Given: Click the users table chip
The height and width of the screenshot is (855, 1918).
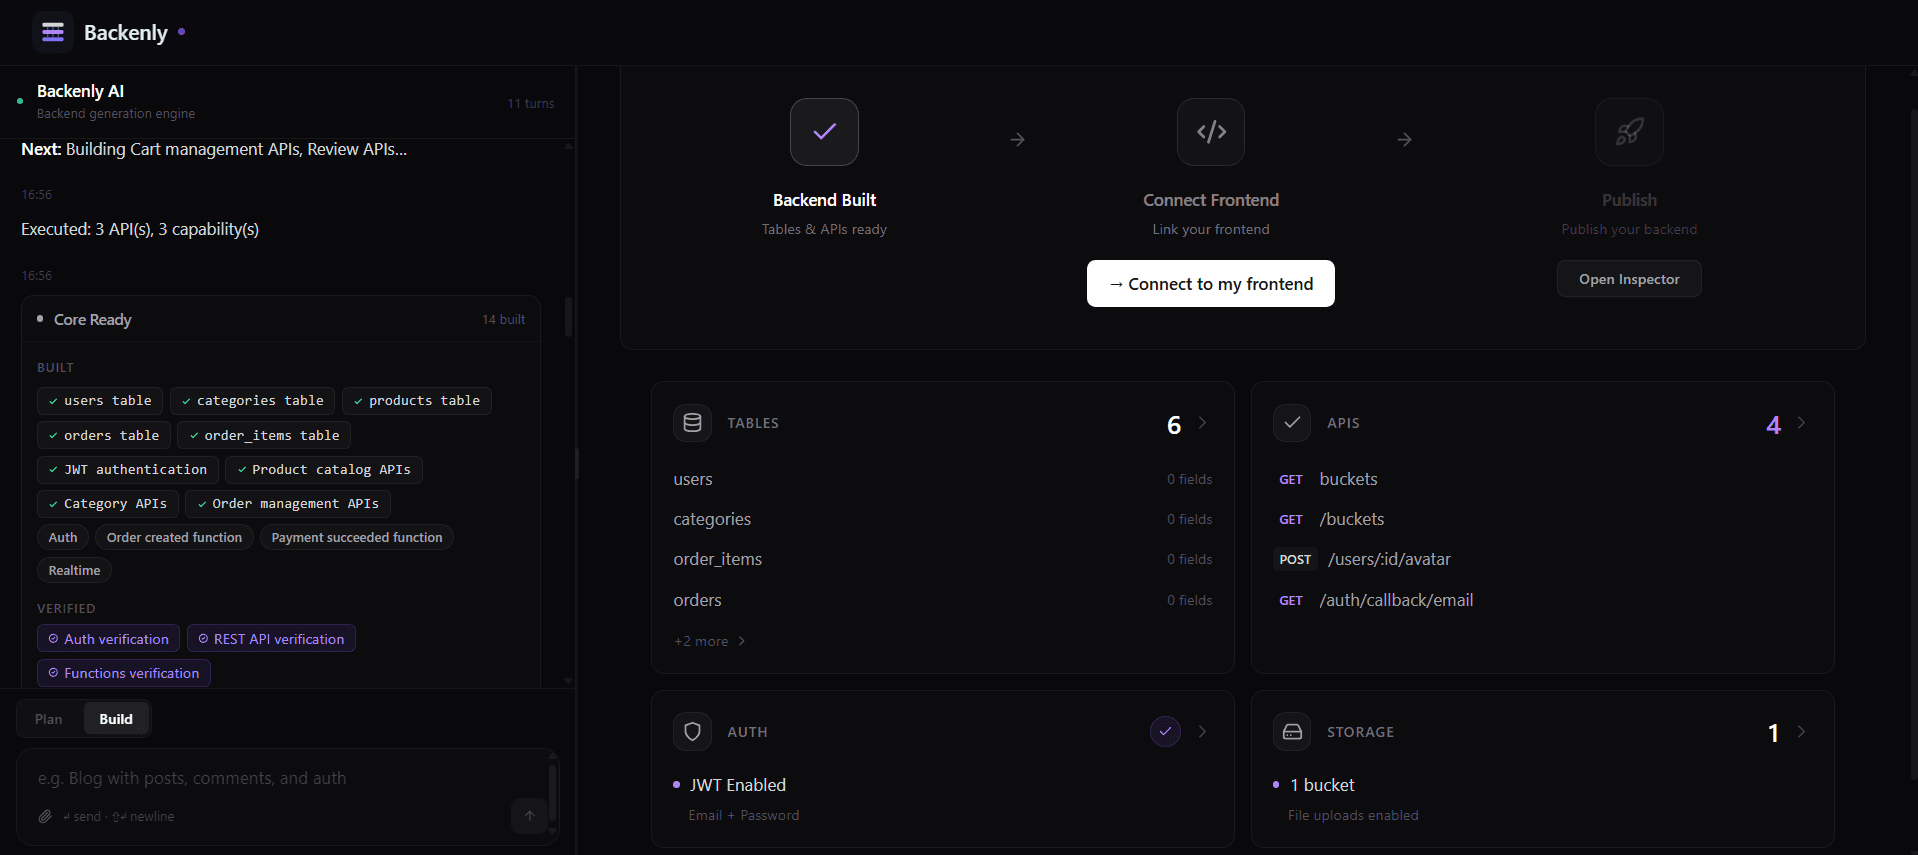Looking at the screenshot, I should tap(100, 401).
